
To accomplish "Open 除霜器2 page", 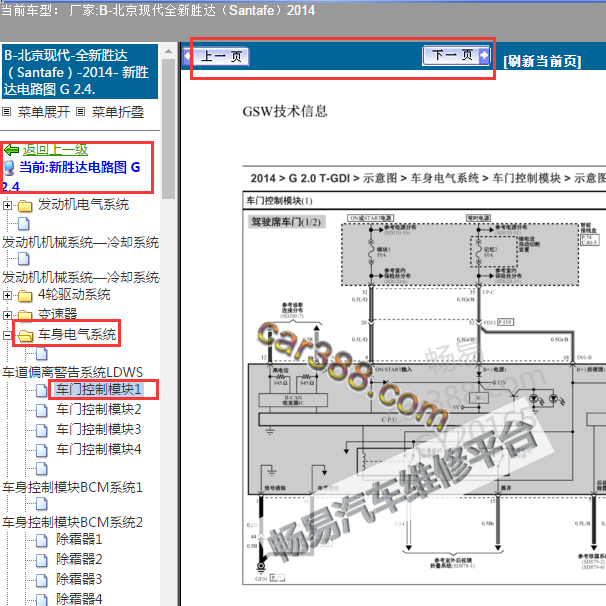I will (79, 559).
